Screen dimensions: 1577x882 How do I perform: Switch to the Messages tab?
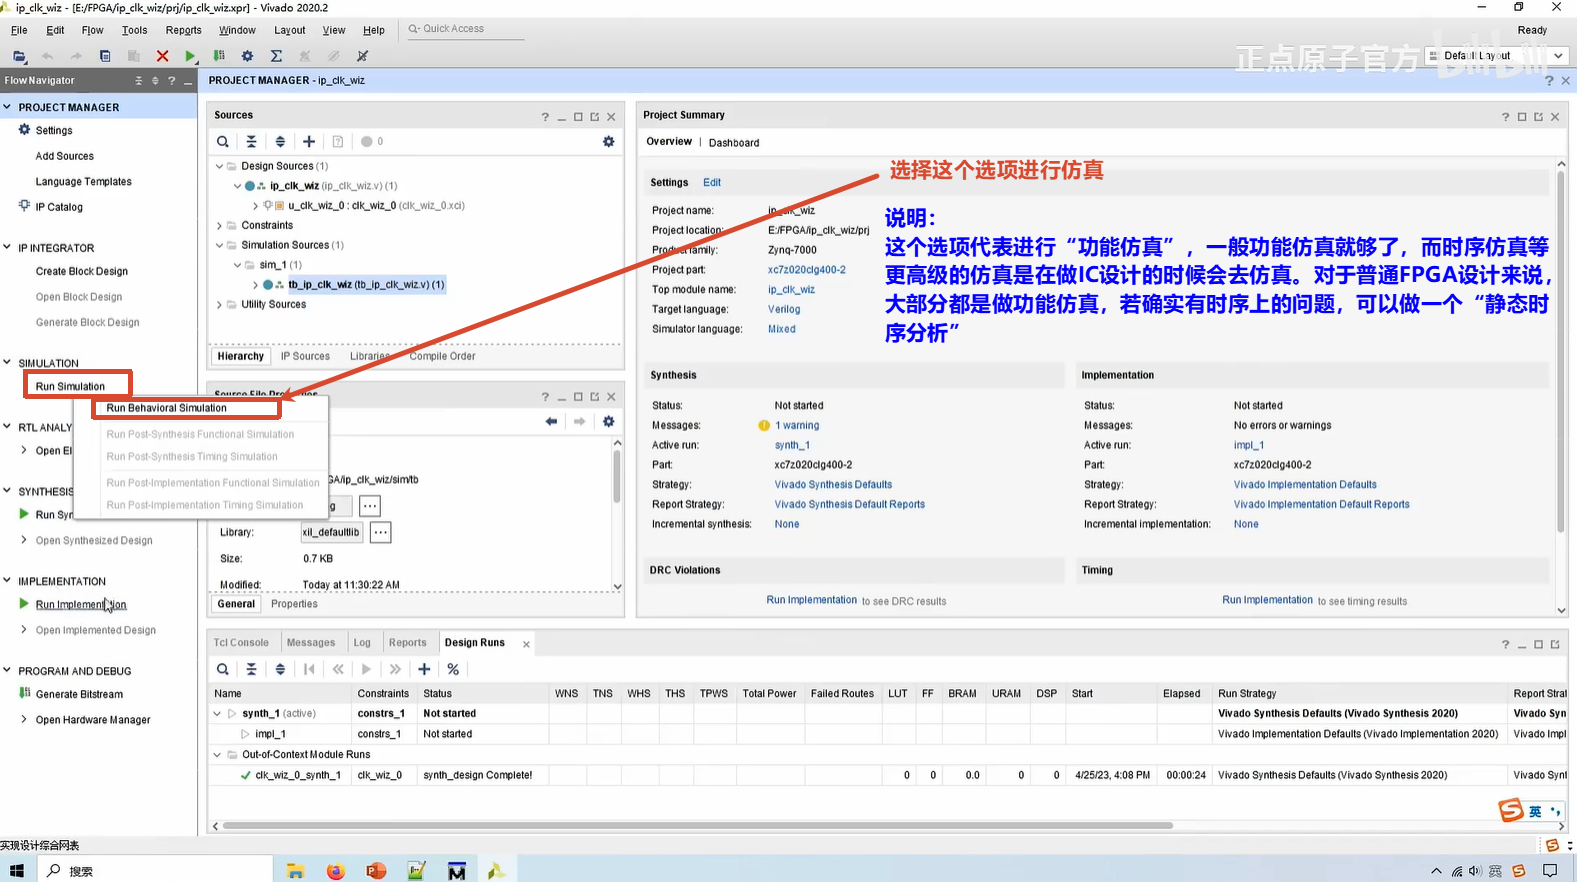[311, 643]
